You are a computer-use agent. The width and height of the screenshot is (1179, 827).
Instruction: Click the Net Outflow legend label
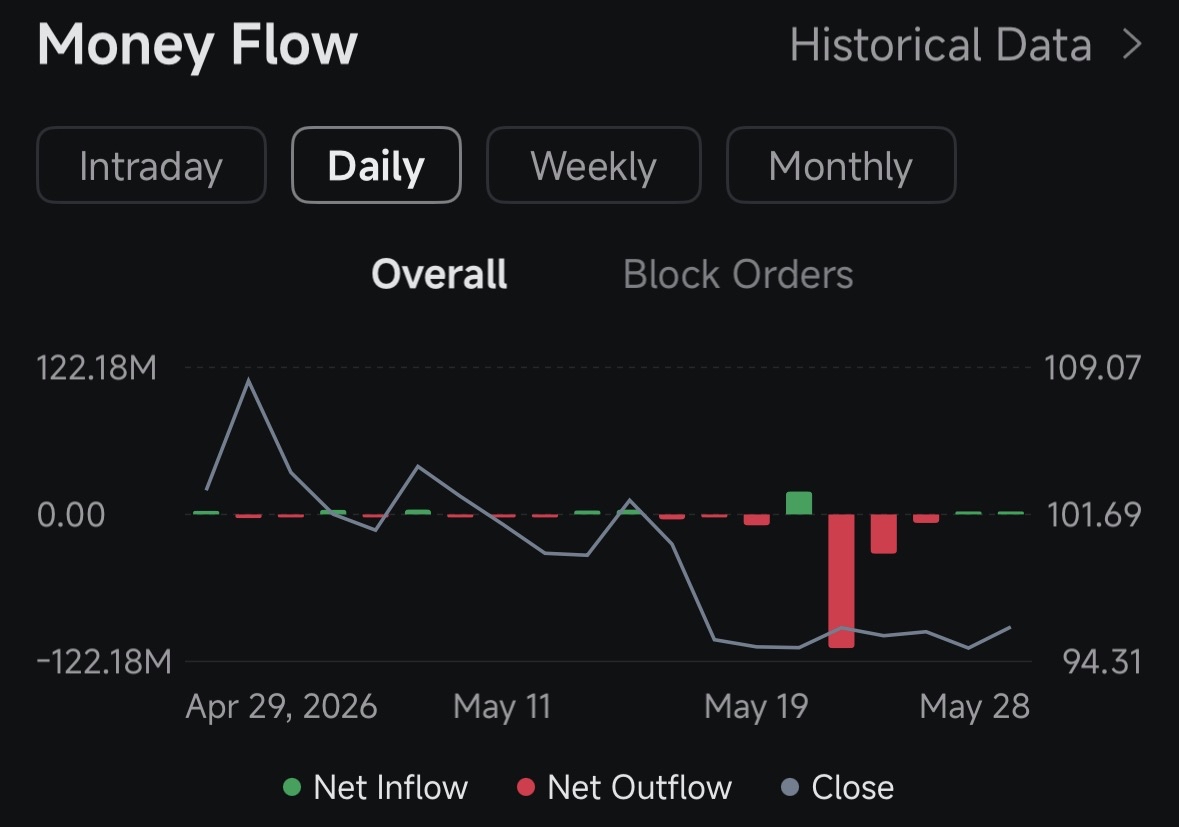[640, 787]
